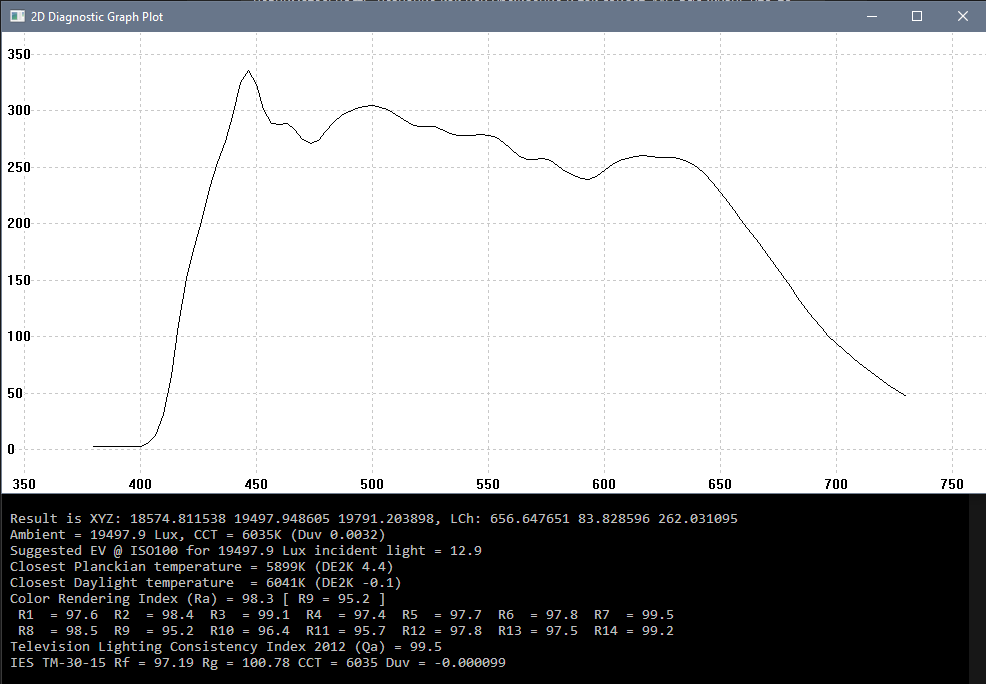This screenshot has height=684, width=986.
Task: Click the flat start of the spectrum curve
Action: pos(115,446)
